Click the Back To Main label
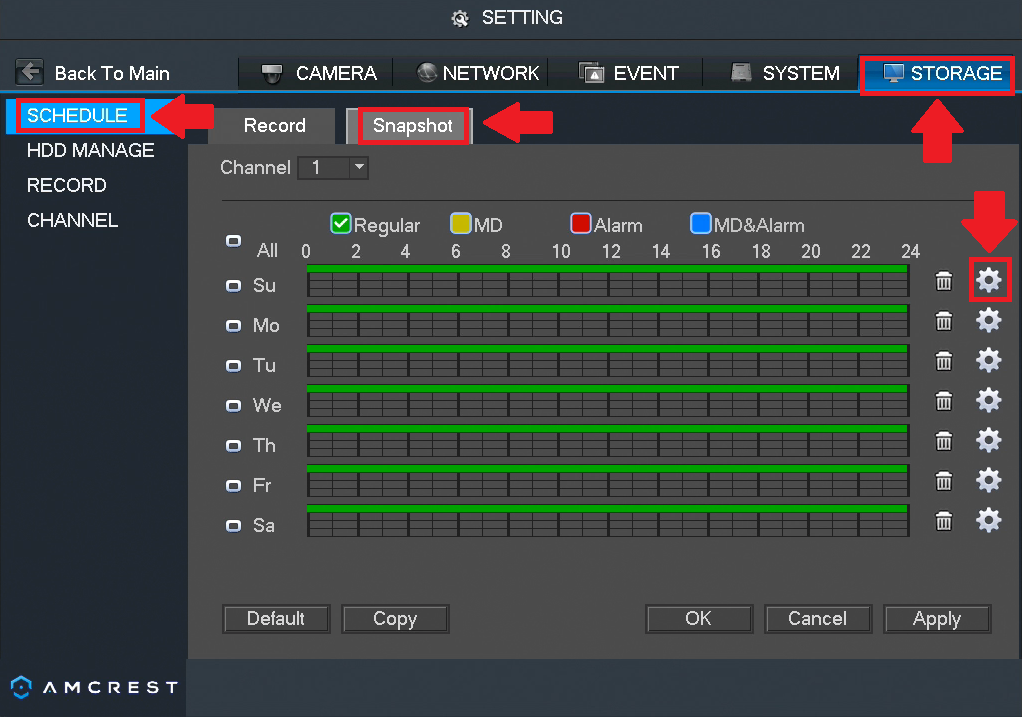Image resolution: width=1022 pixels, height=717 pixels. (112, 73)
